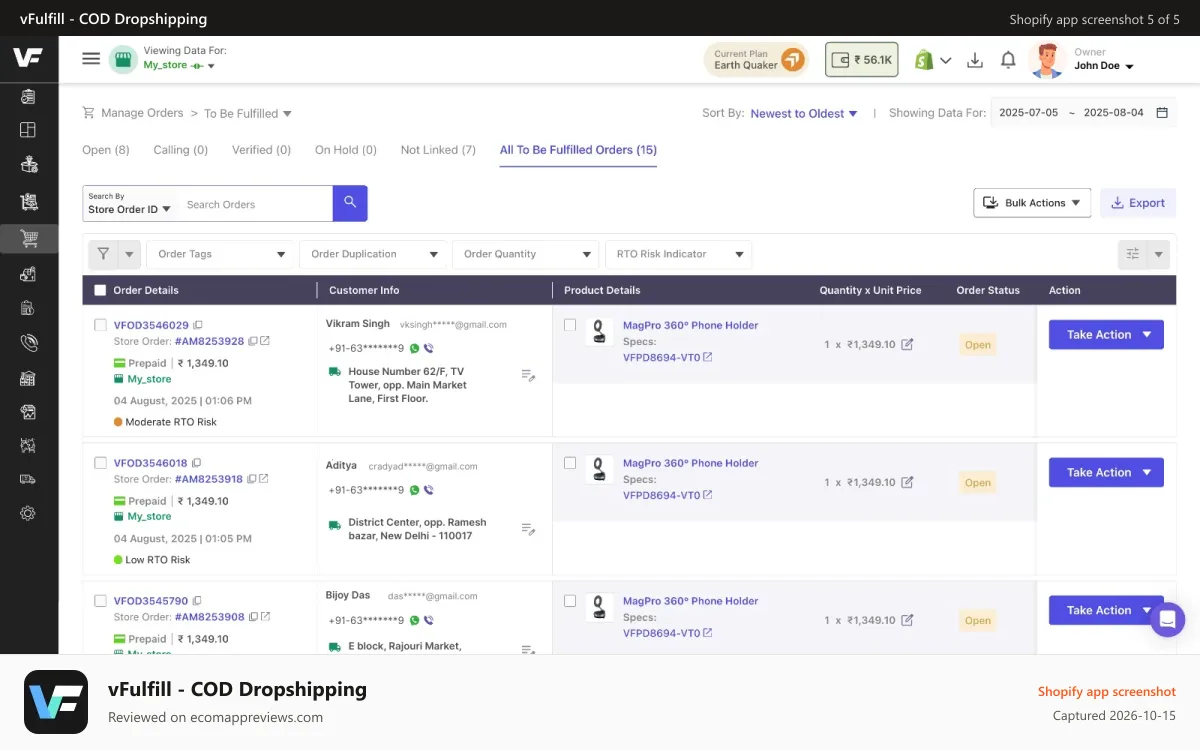Click start date 2025-07-05 field
The width and height of the screenshot is (1200, 750).
(1029, 113)
